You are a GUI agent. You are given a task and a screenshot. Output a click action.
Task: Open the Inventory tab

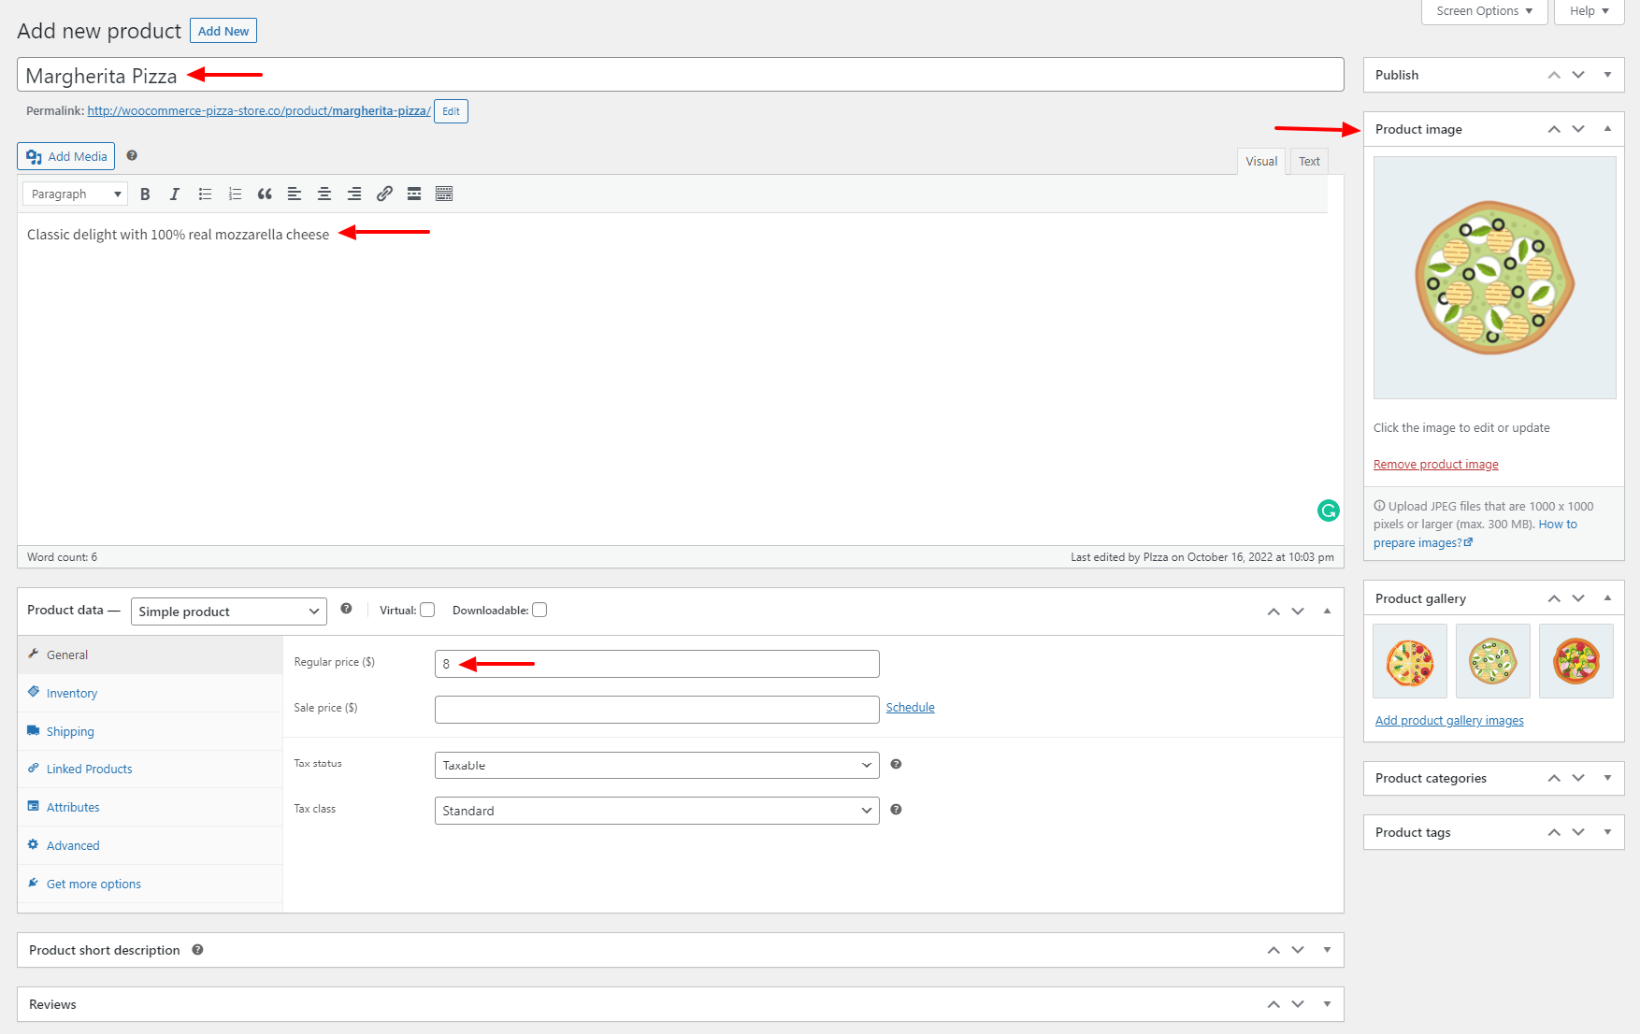pyautogui.click(x=72, y=693)
